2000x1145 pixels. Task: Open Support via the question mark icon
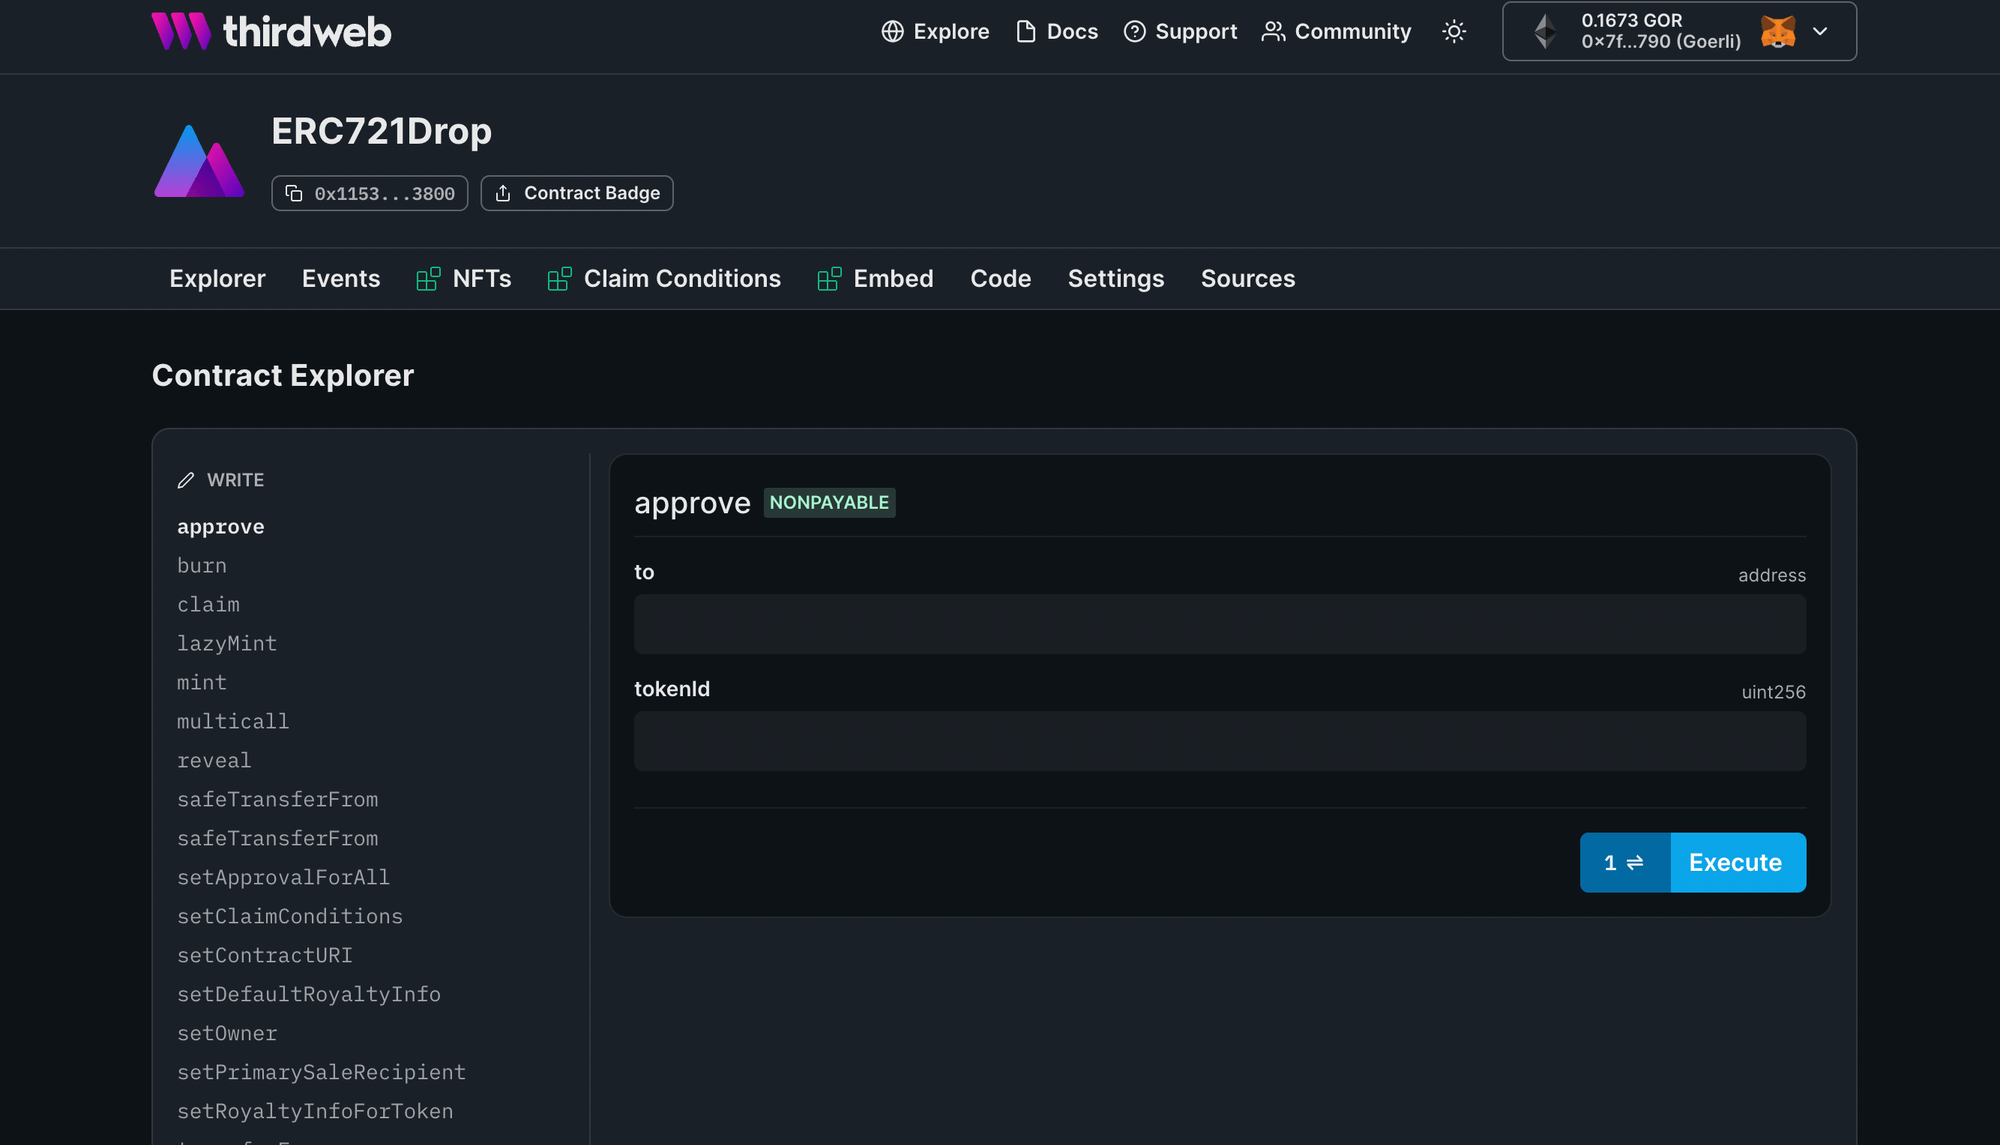tap(1134, 31)
